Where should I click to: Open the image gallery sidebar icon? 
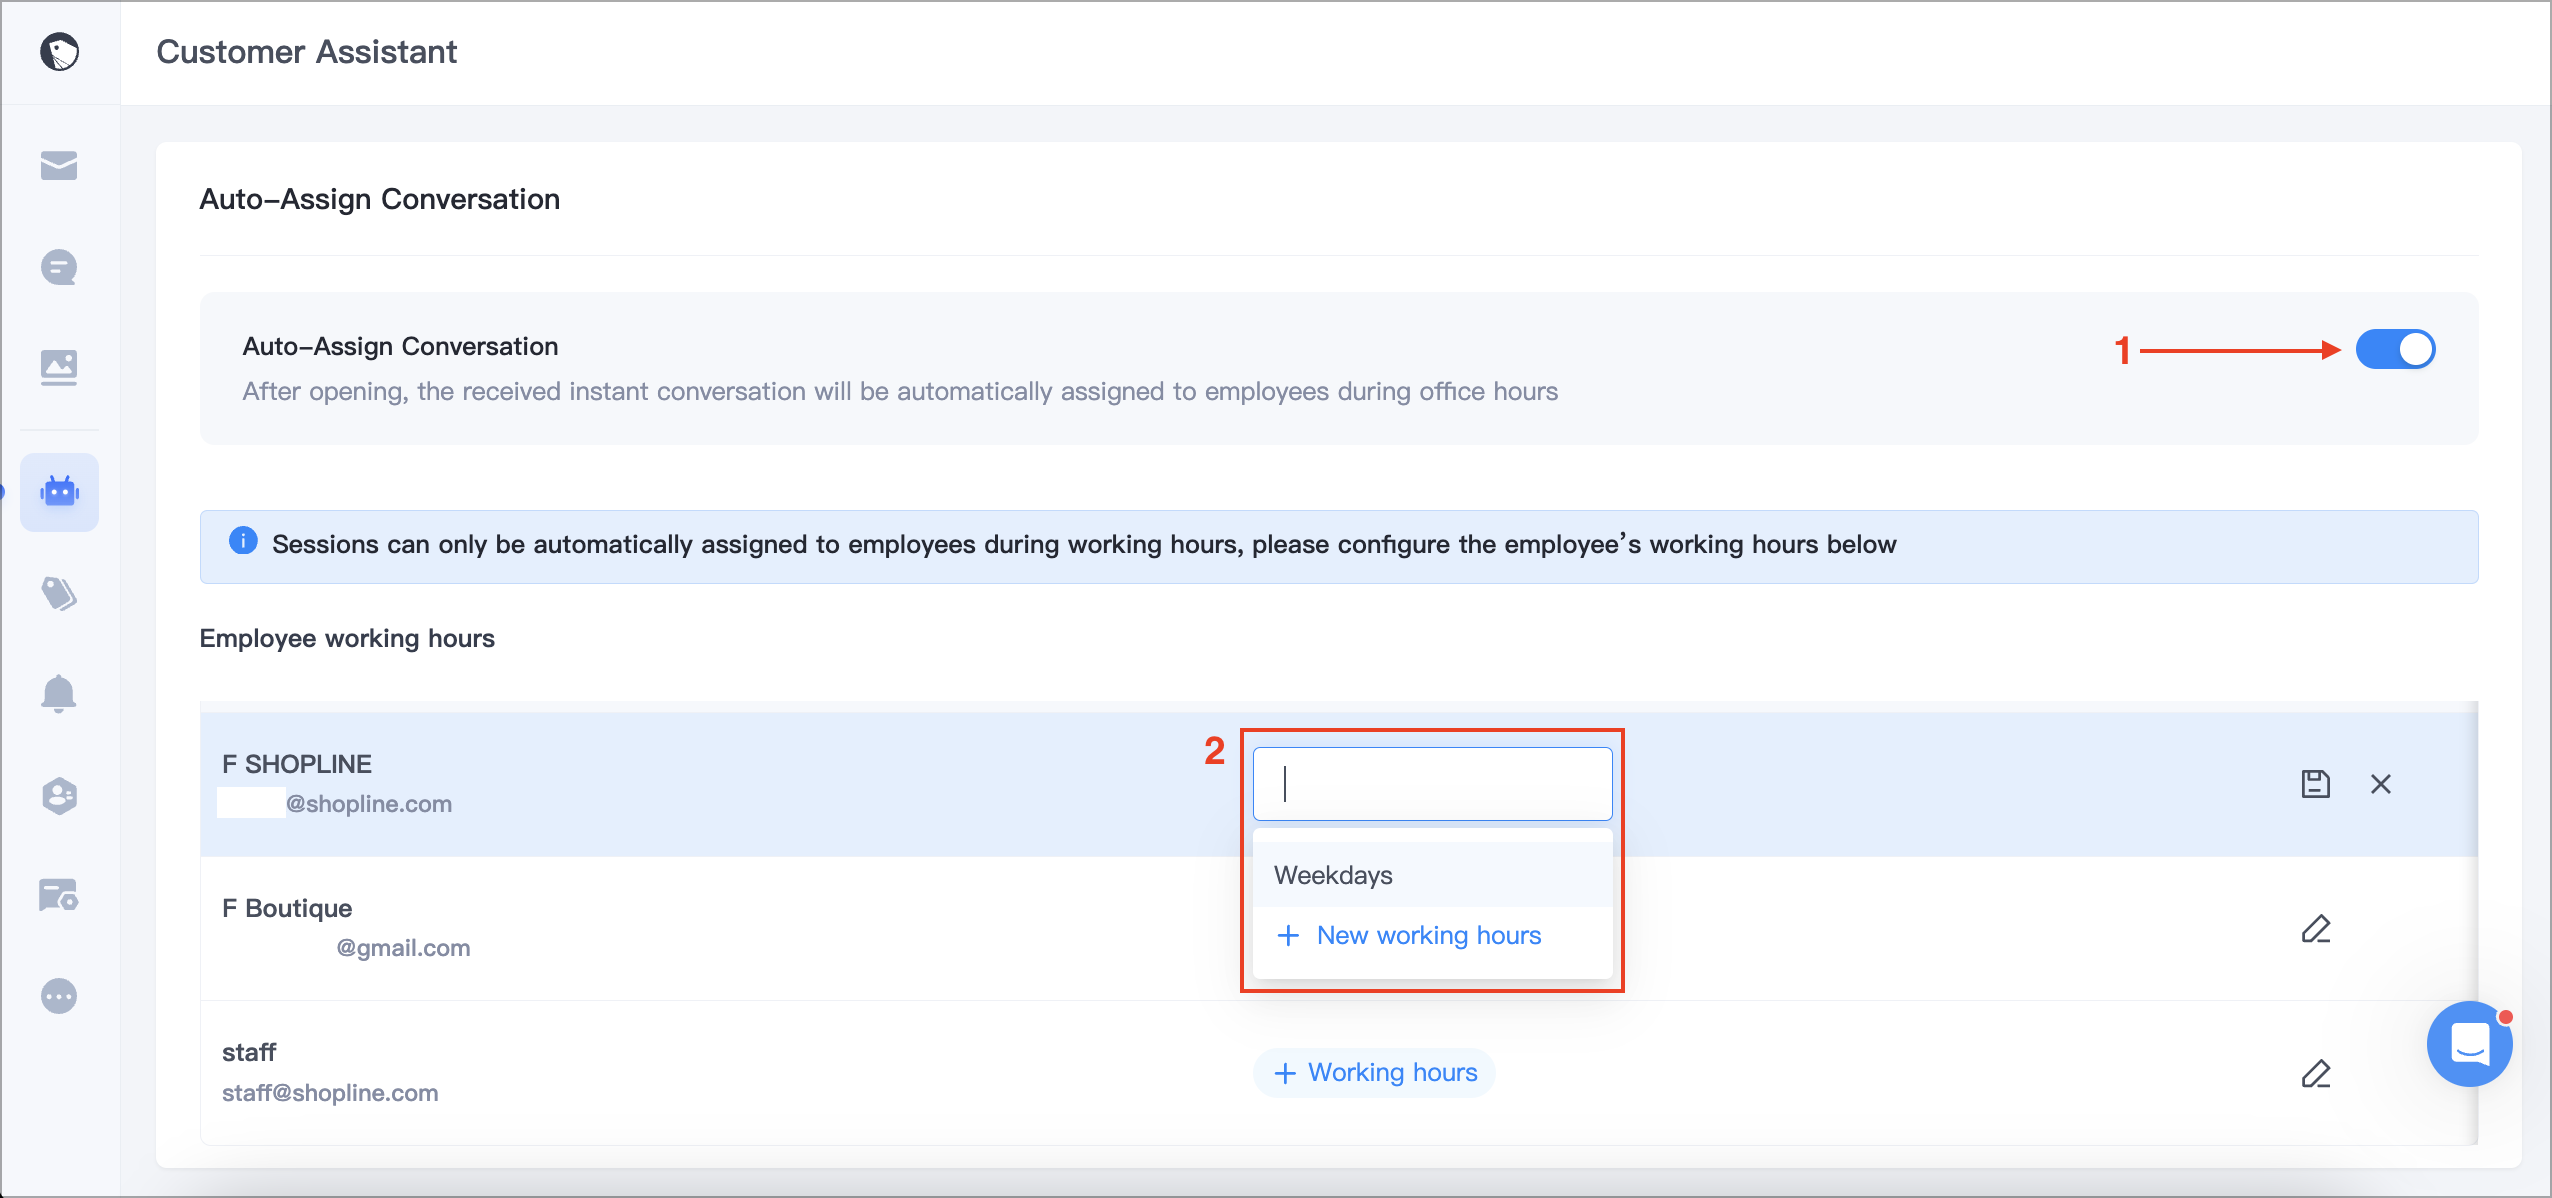click(59, 367)
